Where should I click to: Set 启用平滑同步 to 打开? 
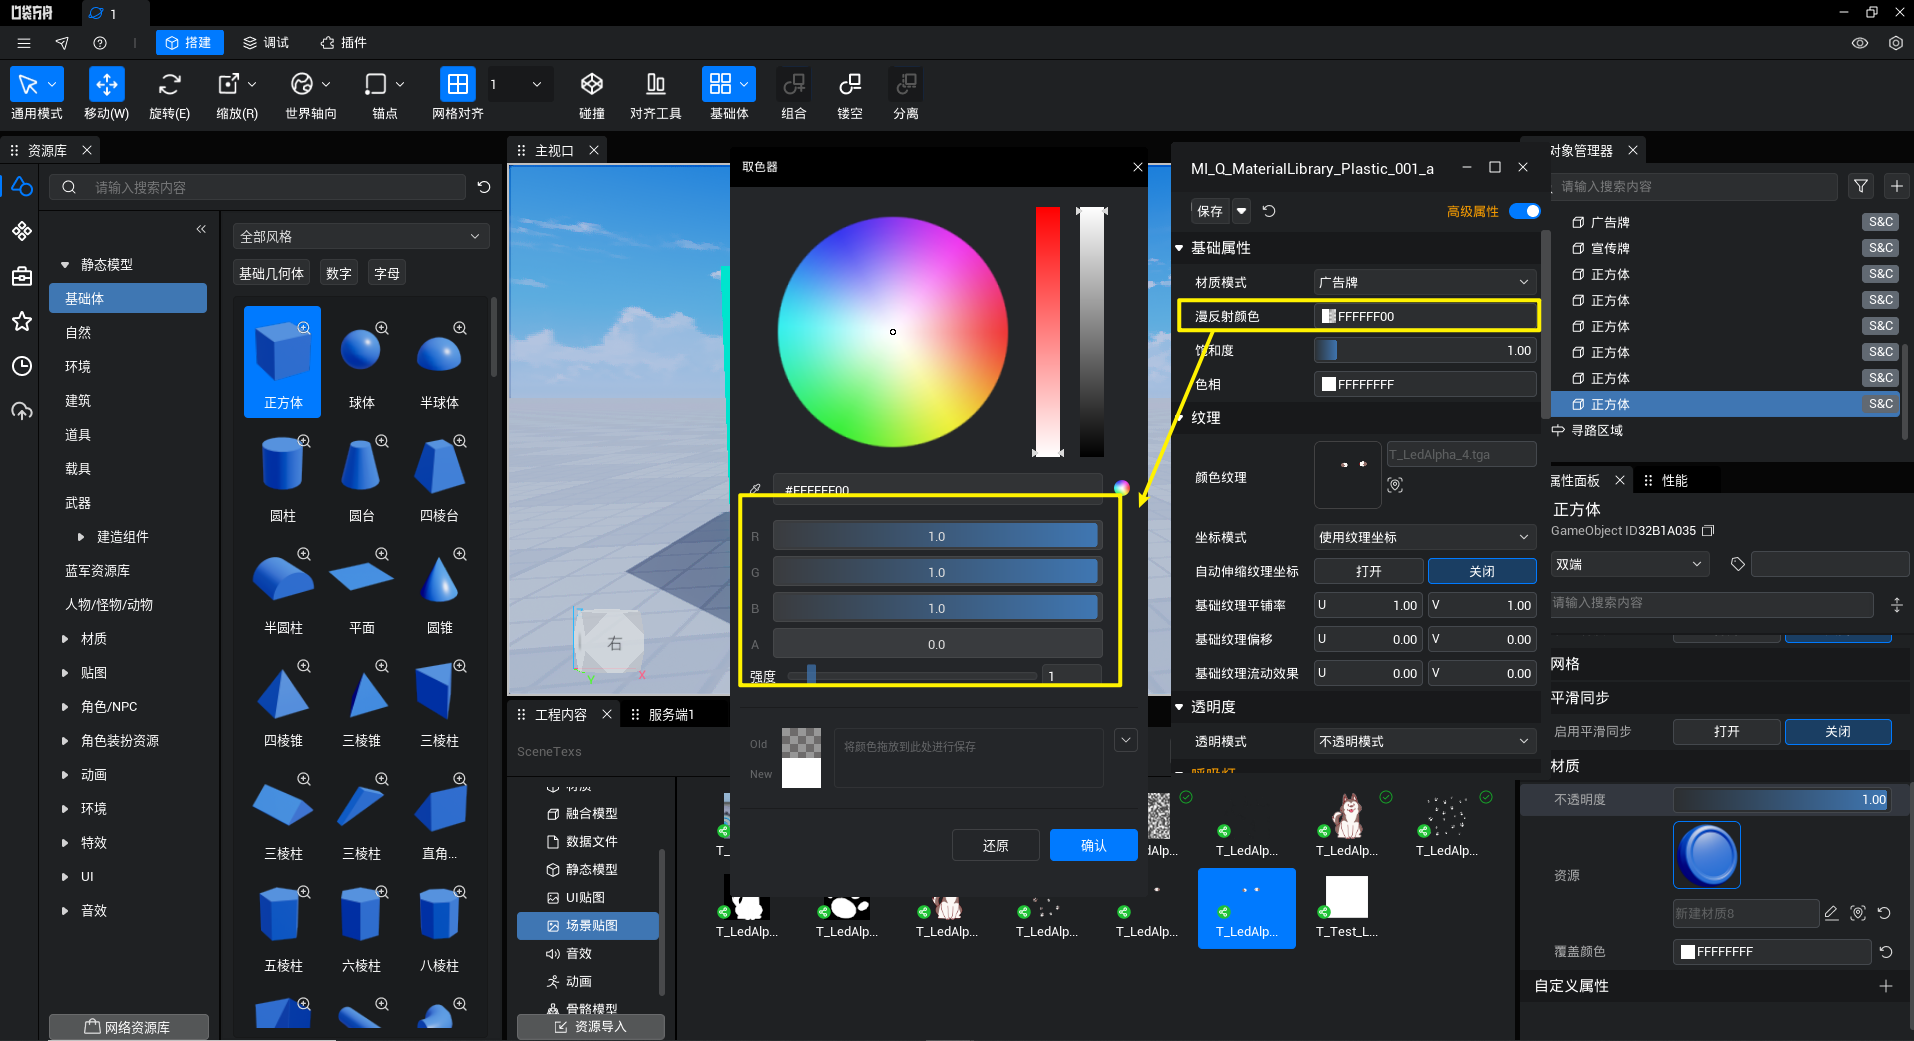(1726, 731)
